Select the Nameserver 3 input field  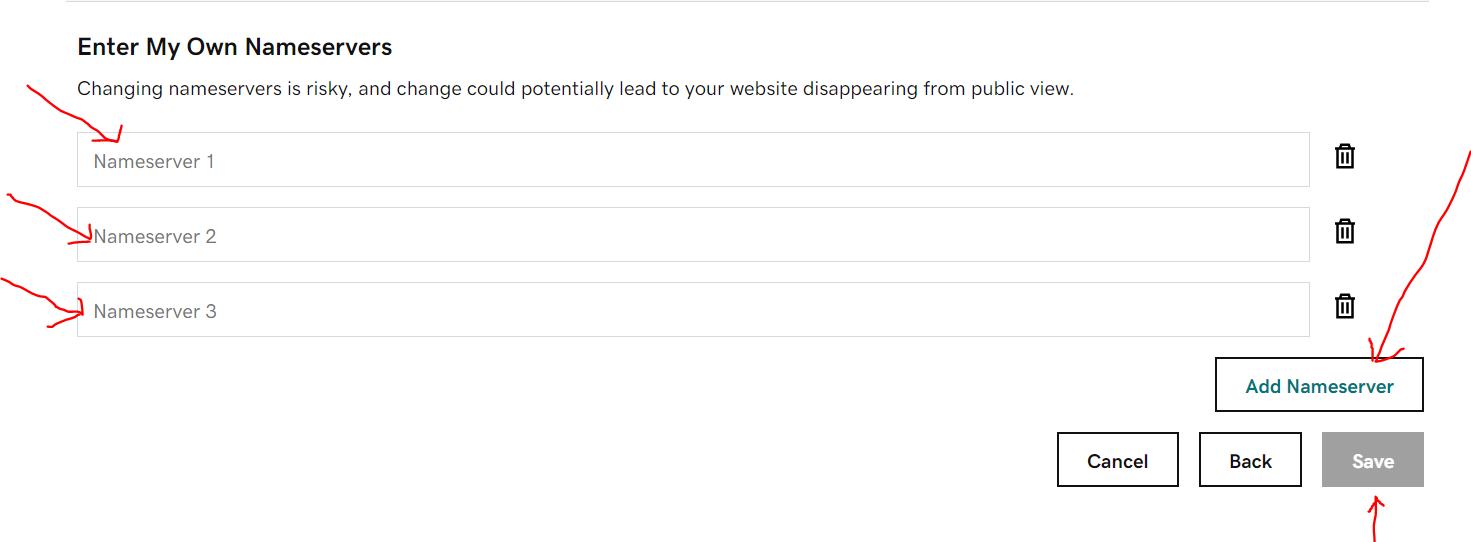pyautogui.click(x=693, y=310)
